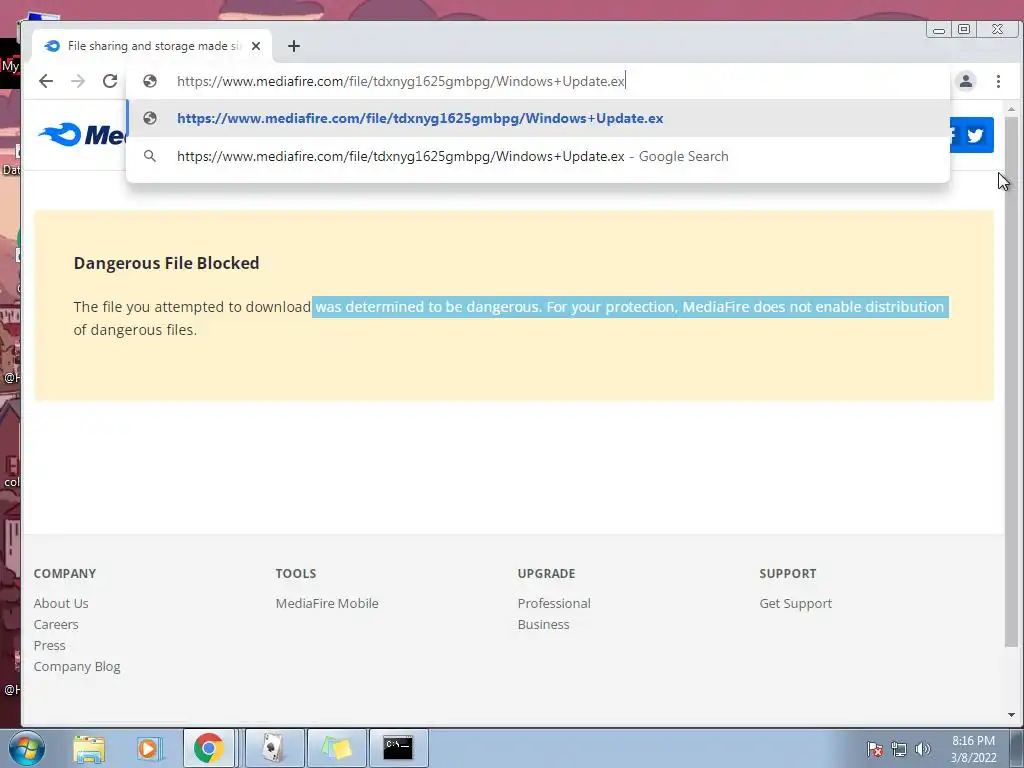Open Windows Explorer from the taskbar
Screen dimensions: 1024x768
pyautogui.click(x=89, y=748)
